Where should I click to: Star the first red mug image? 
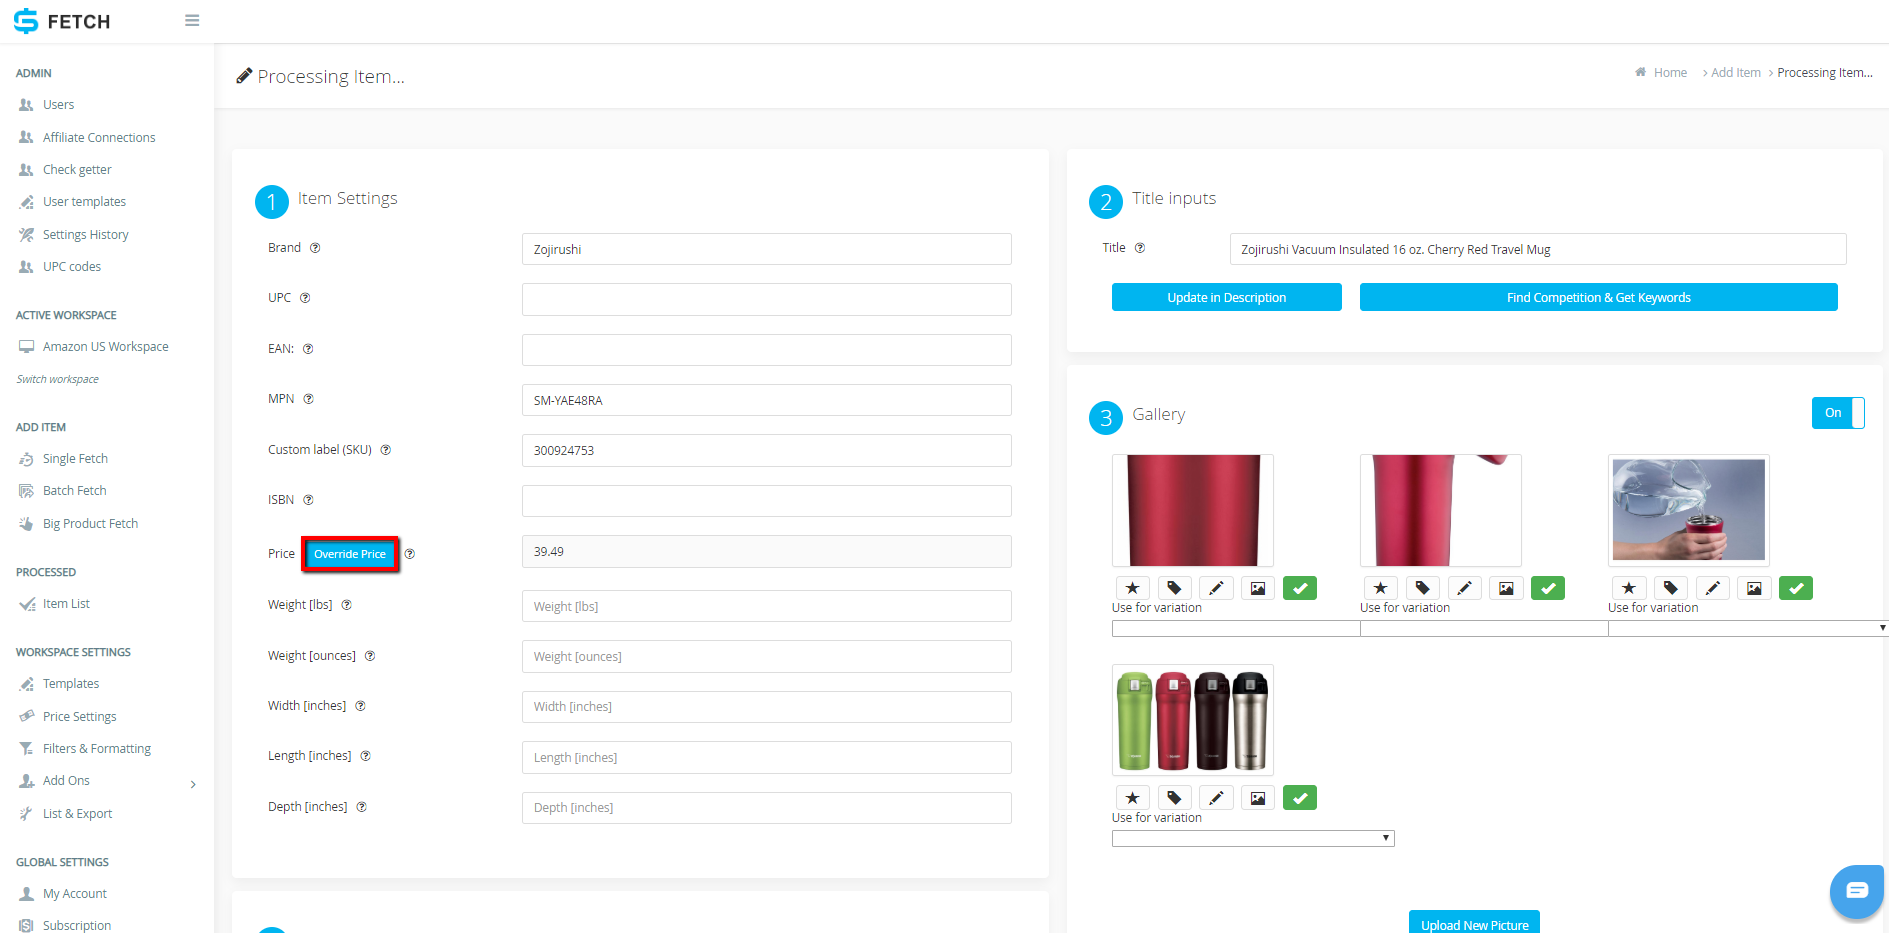point(1132,588)
